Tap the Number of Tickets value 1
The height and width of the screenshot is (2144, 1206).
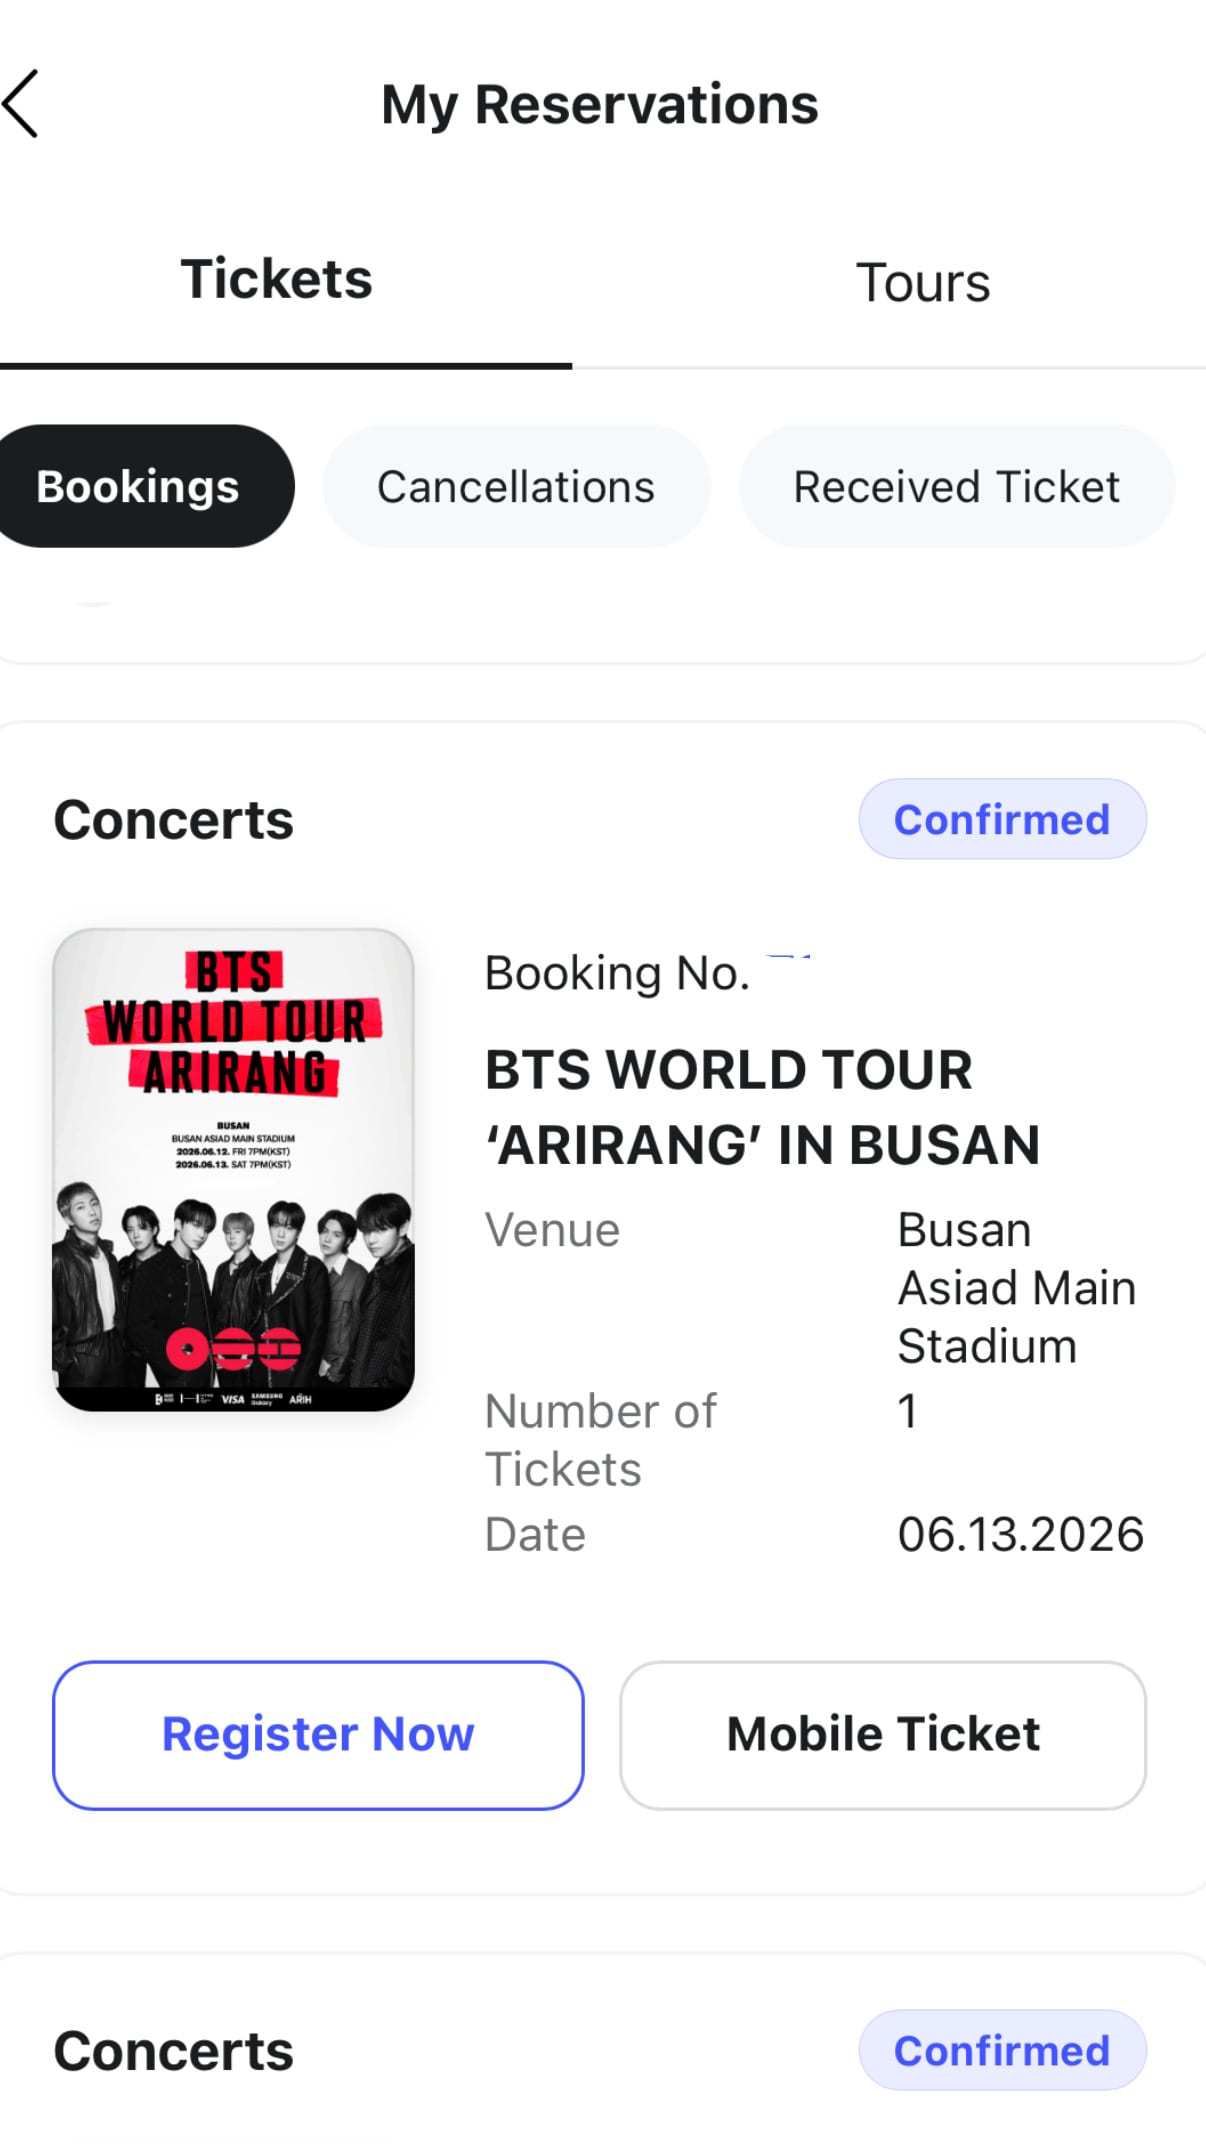click(907, 1412)
